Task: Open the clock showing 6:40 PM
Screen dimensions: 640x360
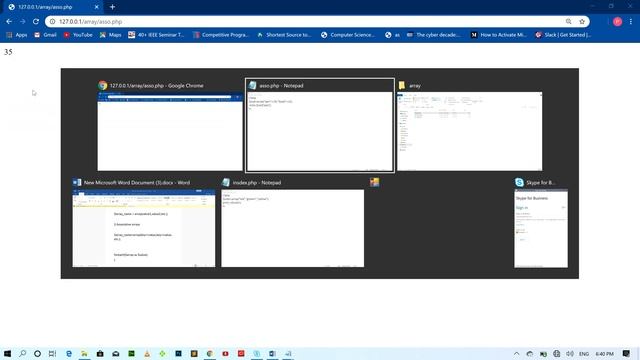Action: [604, 353]
